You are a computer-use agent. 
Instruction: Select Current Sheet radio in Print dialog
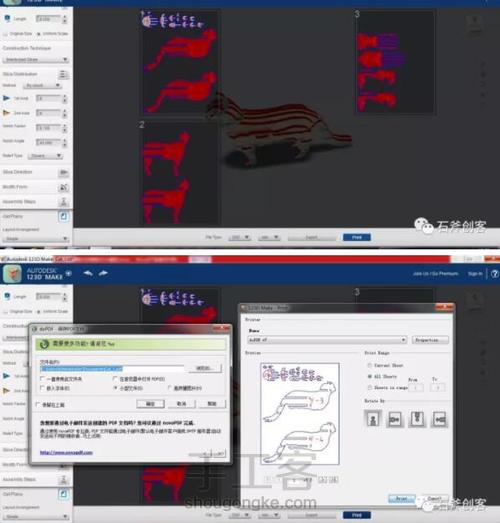point(370,365)
